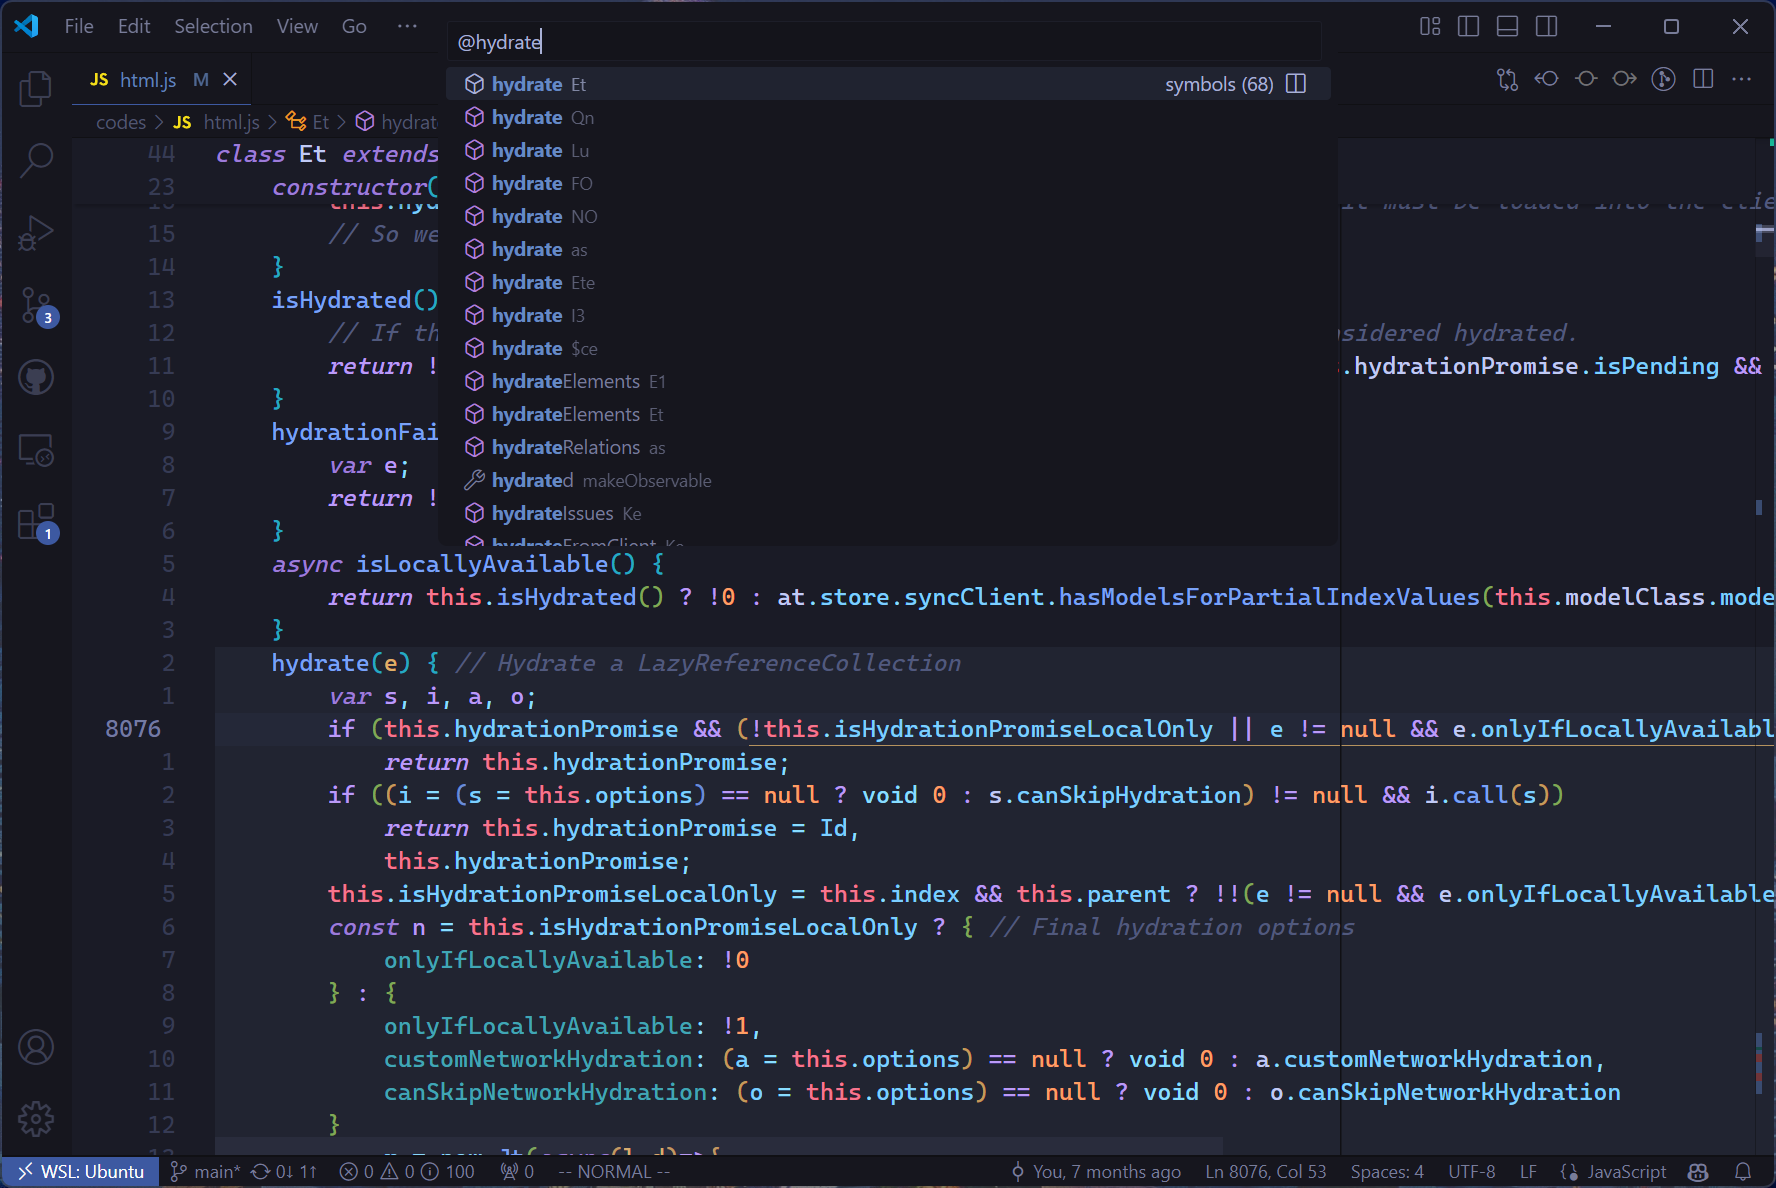This screenshot has width=1776, height=1188.
Task: Select the hydrated makeObservable symbol result
Action: click(x=887, y=480)
